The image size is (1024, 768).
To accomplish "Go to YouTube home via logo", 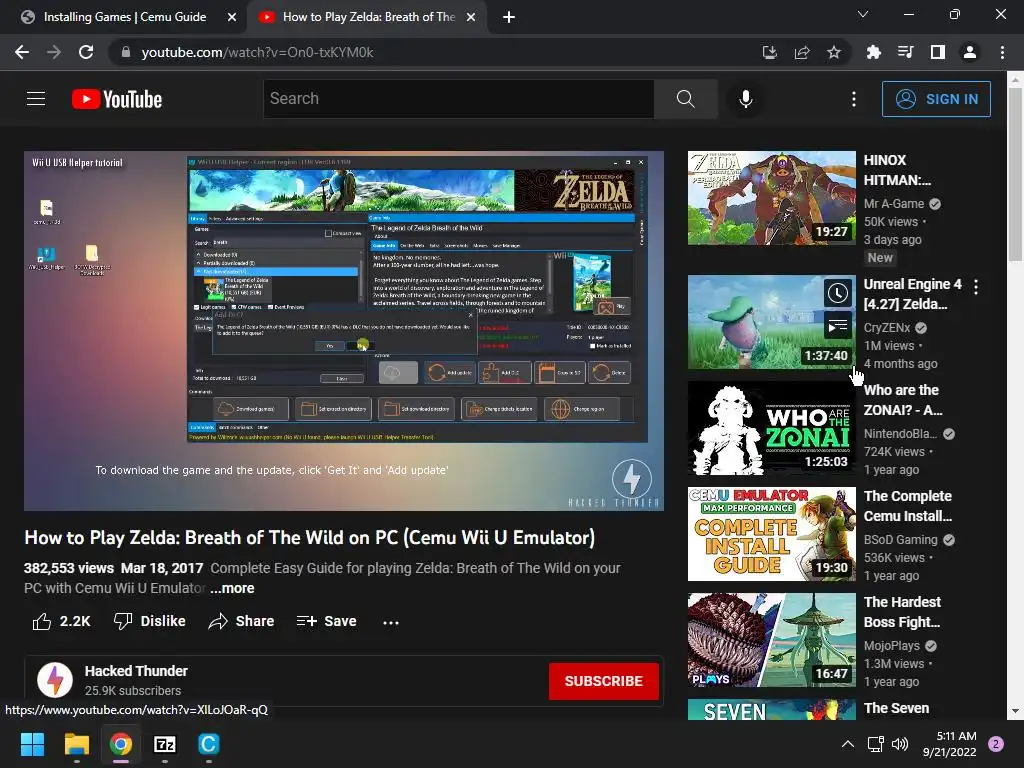I will 117,99.
